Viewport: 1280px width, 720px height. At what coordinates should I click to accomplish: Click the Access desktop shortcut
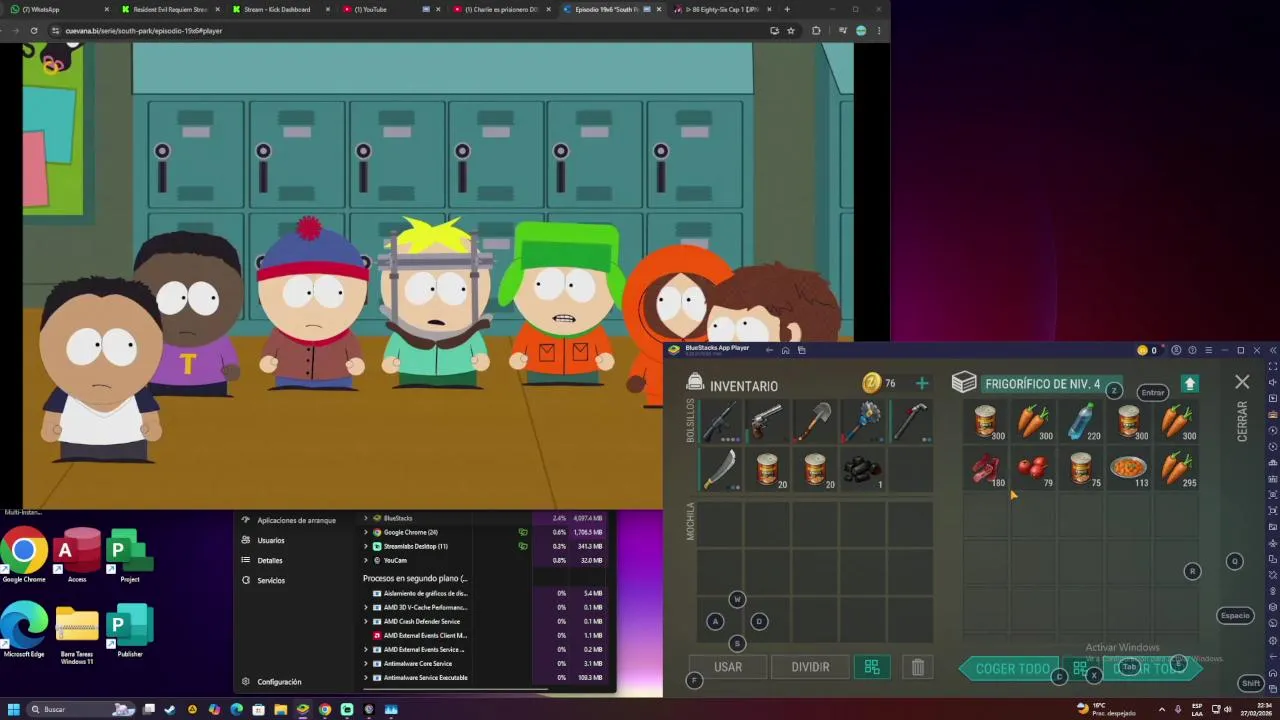[77, 556]
